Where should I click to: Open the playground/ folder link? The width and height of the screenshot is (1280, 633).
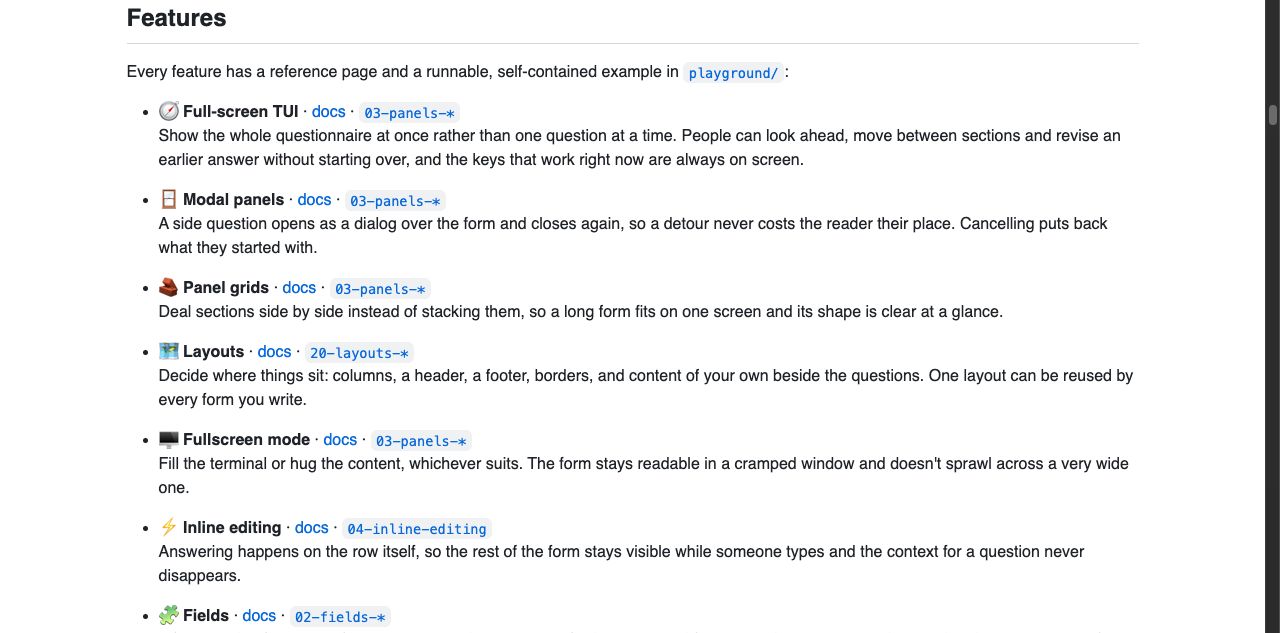(x=734, y=73)
